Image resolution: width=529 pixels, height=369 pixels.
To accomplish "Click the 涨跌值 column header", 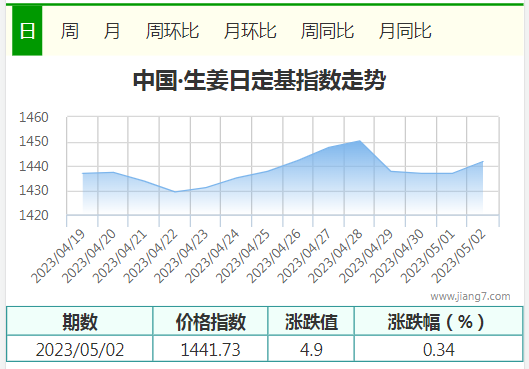I will (311, 321).
